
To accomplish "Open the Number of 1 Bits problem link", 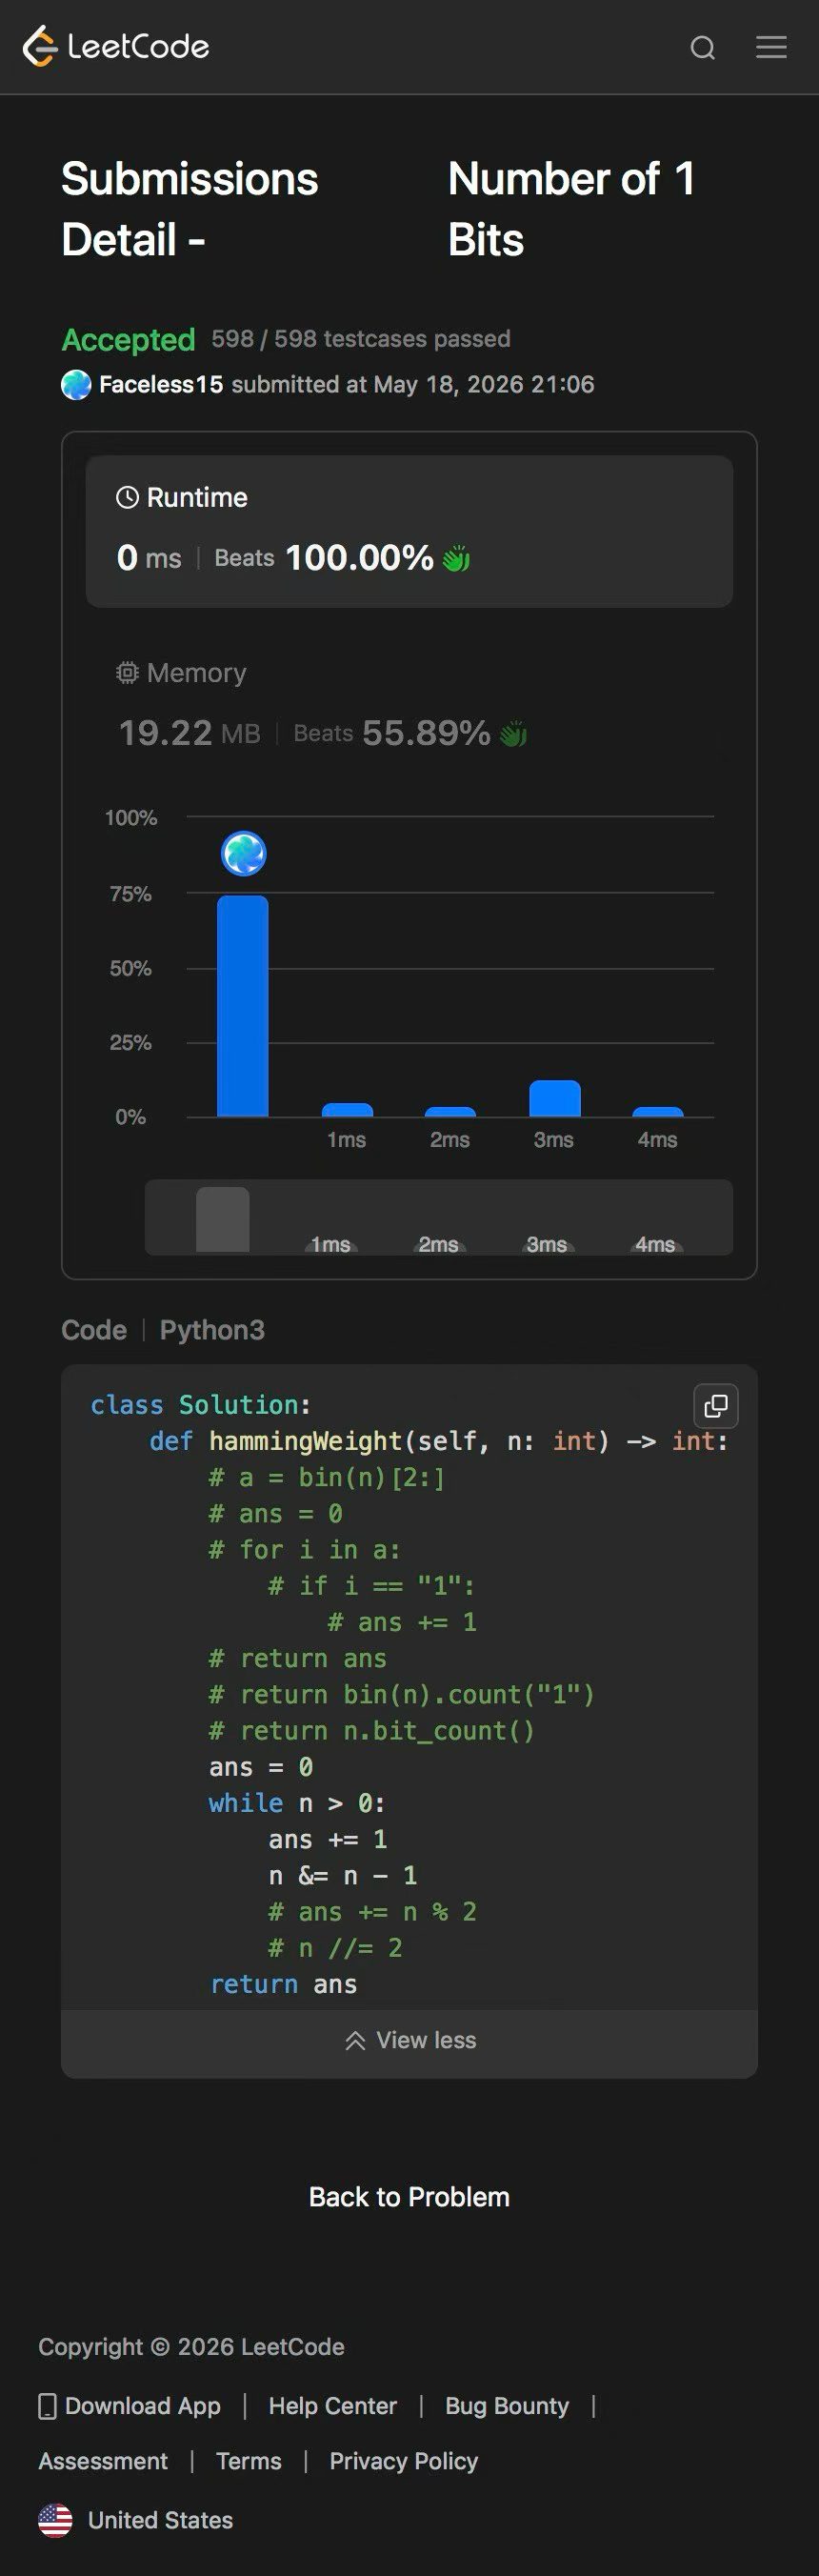I will tap(571, 209).
